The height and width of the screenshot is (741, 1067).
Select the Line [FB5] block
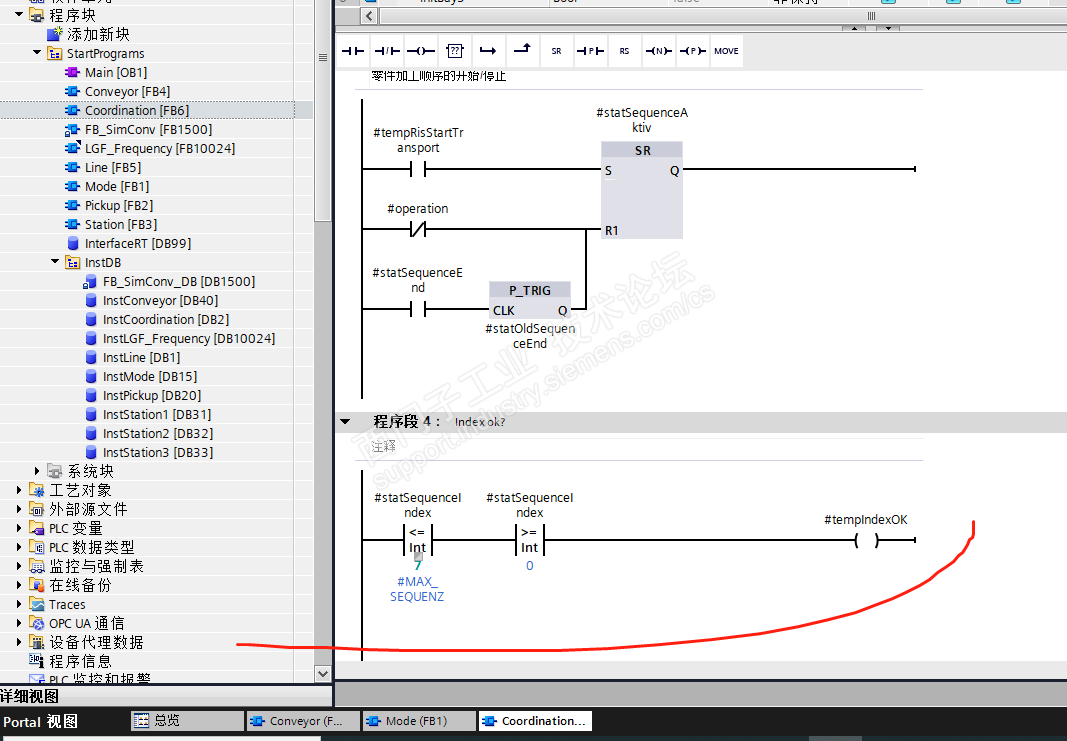click(113, 167)
